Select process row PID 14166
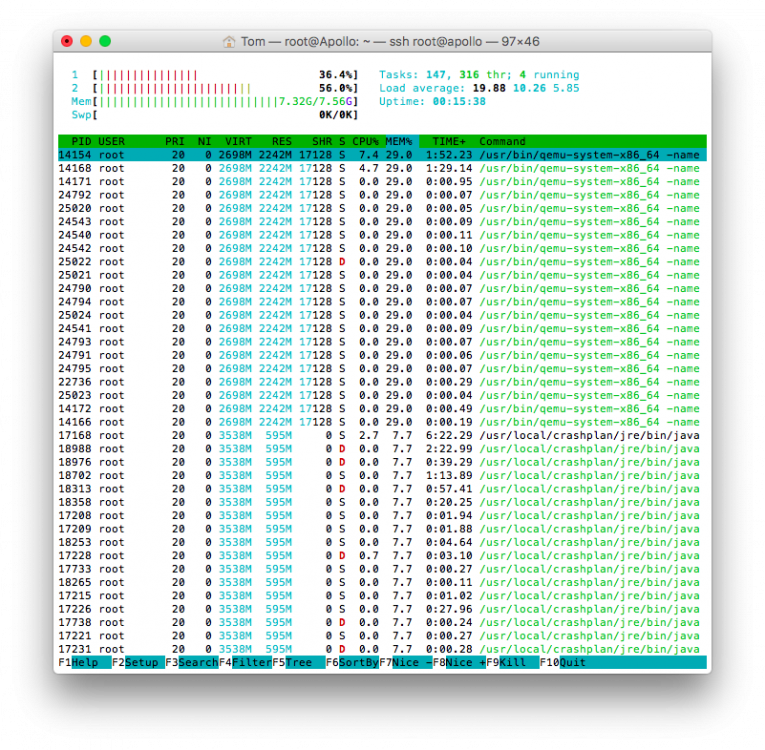Image resolution: width=765 pixels, height=750 pixels. (382, 422)
